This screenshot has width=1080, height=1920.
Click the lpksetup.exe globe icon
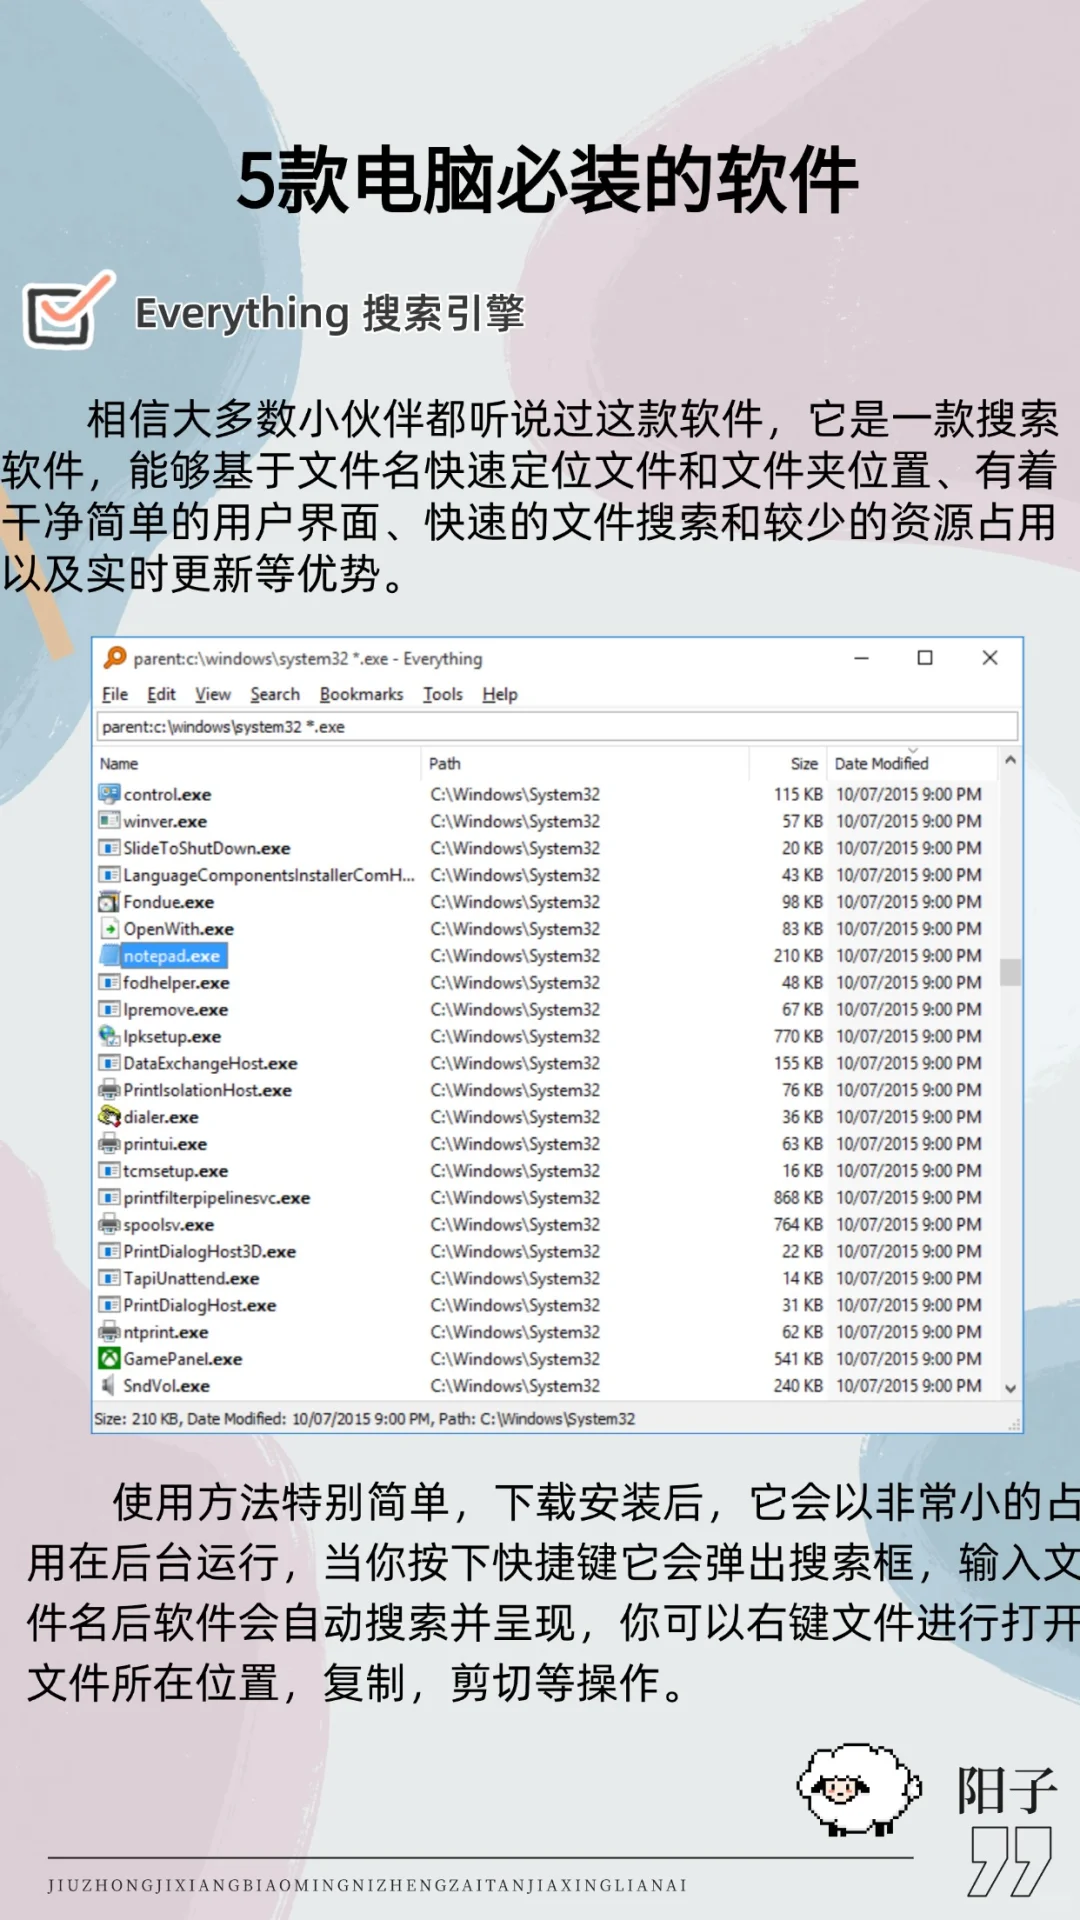(109, 1036)
